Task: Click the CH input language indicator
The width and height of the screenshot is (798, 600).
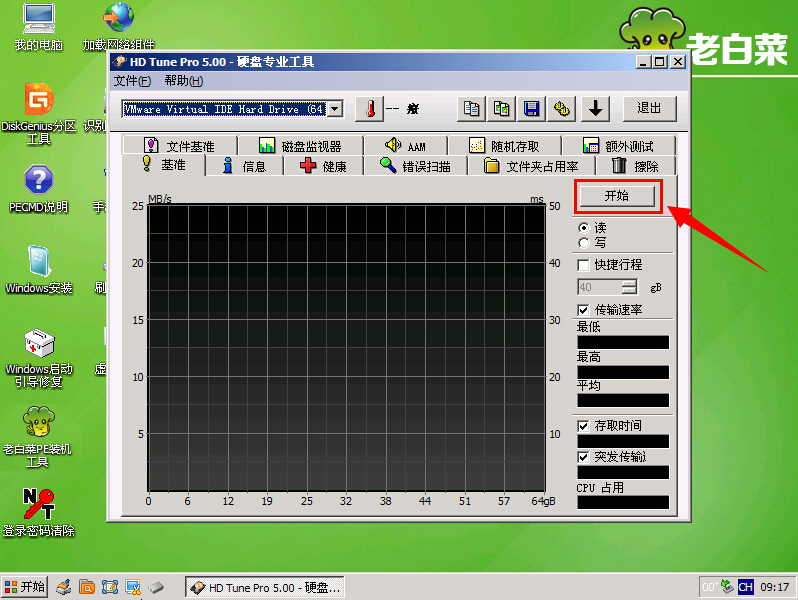Action: 746,587
